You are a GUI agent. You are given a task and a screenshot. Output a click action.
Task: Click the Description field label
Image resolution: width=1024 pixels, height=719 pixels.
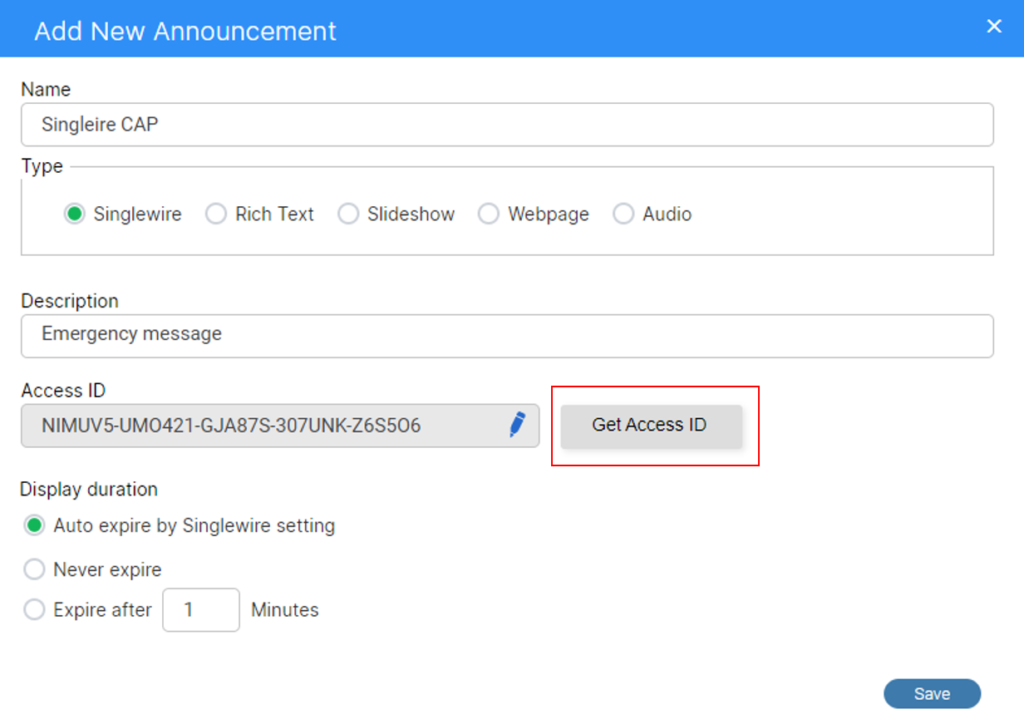70,301
